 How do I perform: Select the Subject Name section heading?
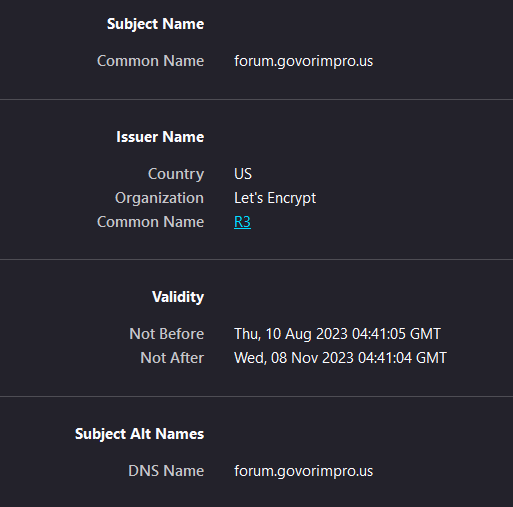(155, 24)
